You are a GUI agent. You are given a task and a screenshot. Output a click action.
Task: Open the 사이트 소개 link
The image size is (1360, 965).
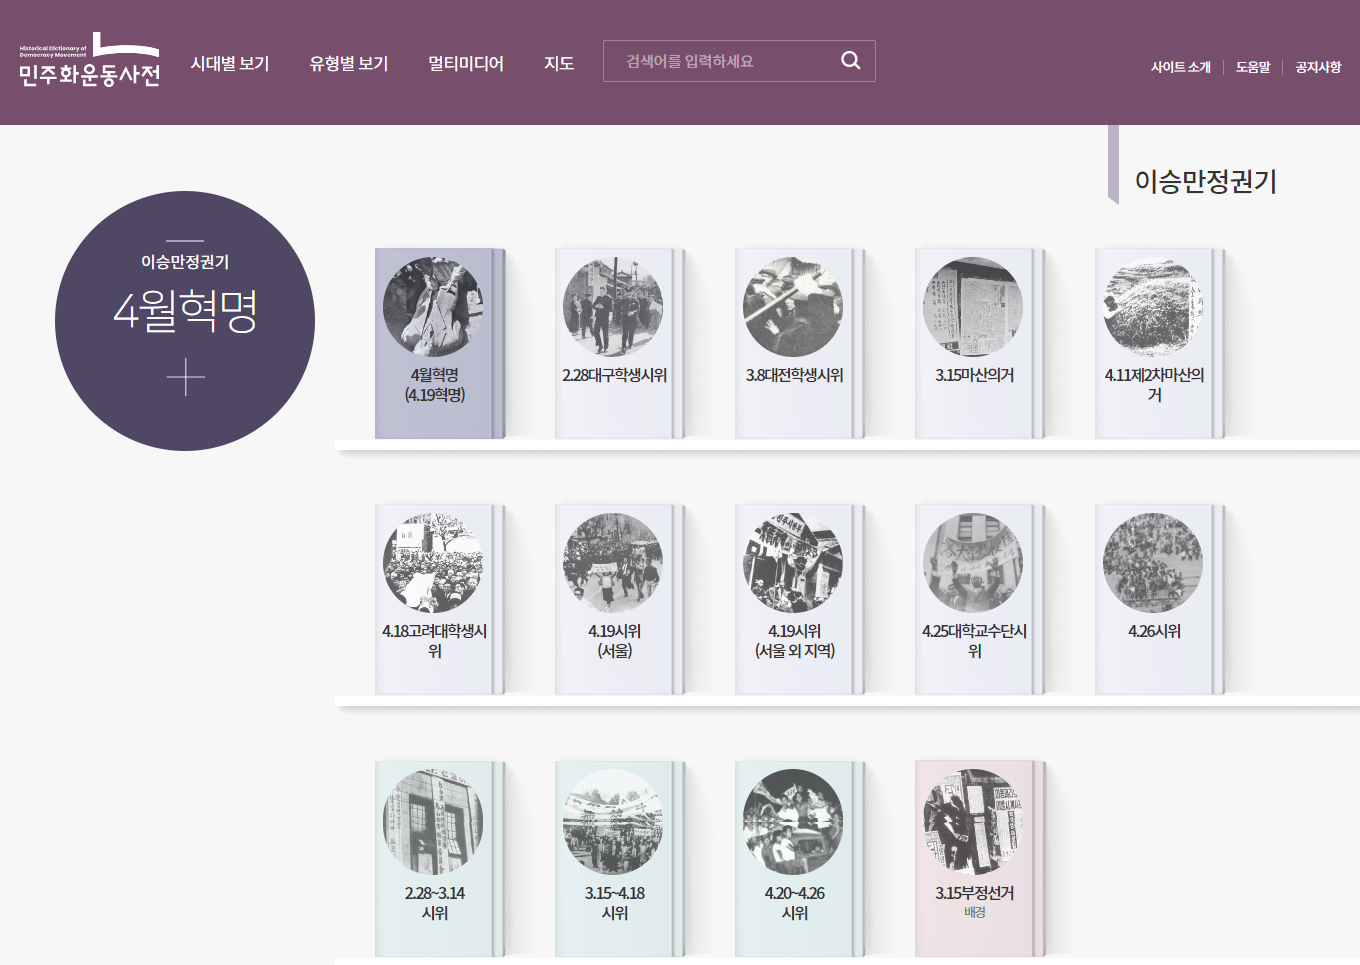1180,67
